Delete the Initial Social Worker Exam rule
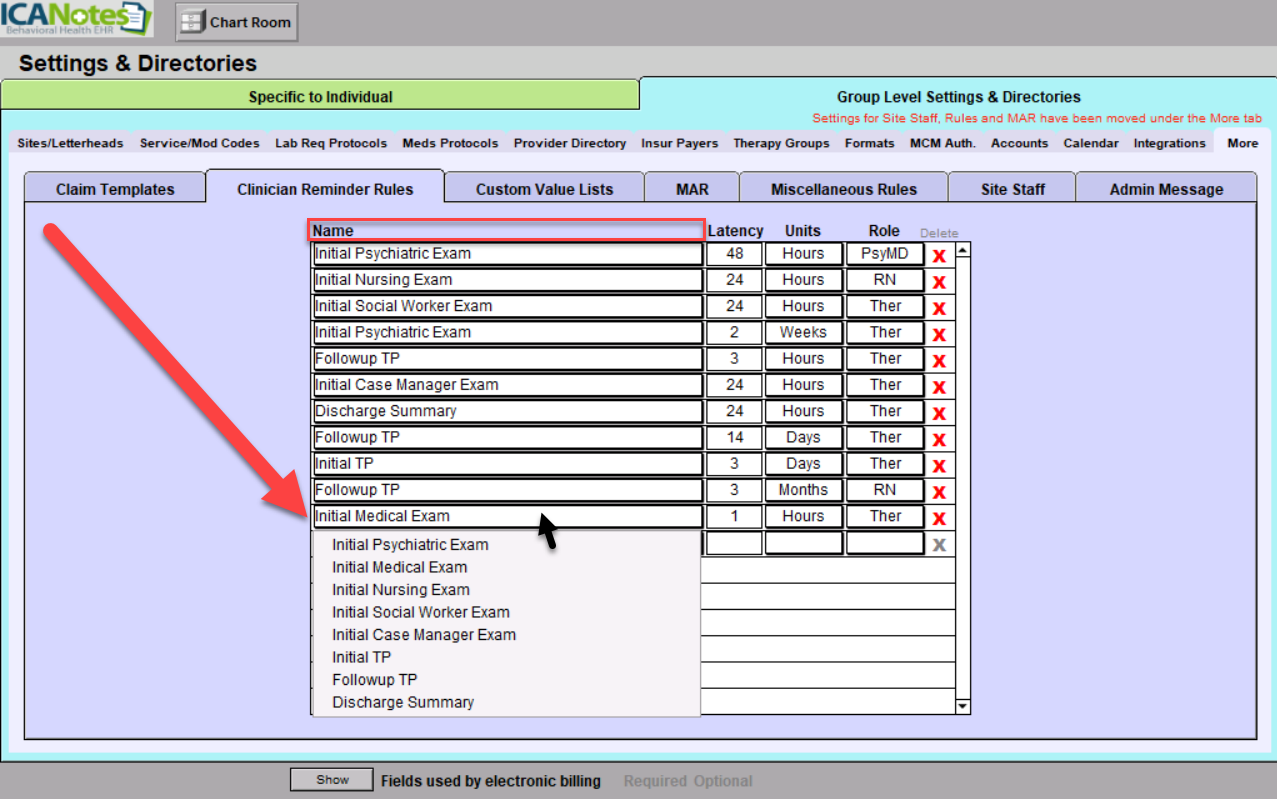1277x799 pixels. [x=939, y=308]
